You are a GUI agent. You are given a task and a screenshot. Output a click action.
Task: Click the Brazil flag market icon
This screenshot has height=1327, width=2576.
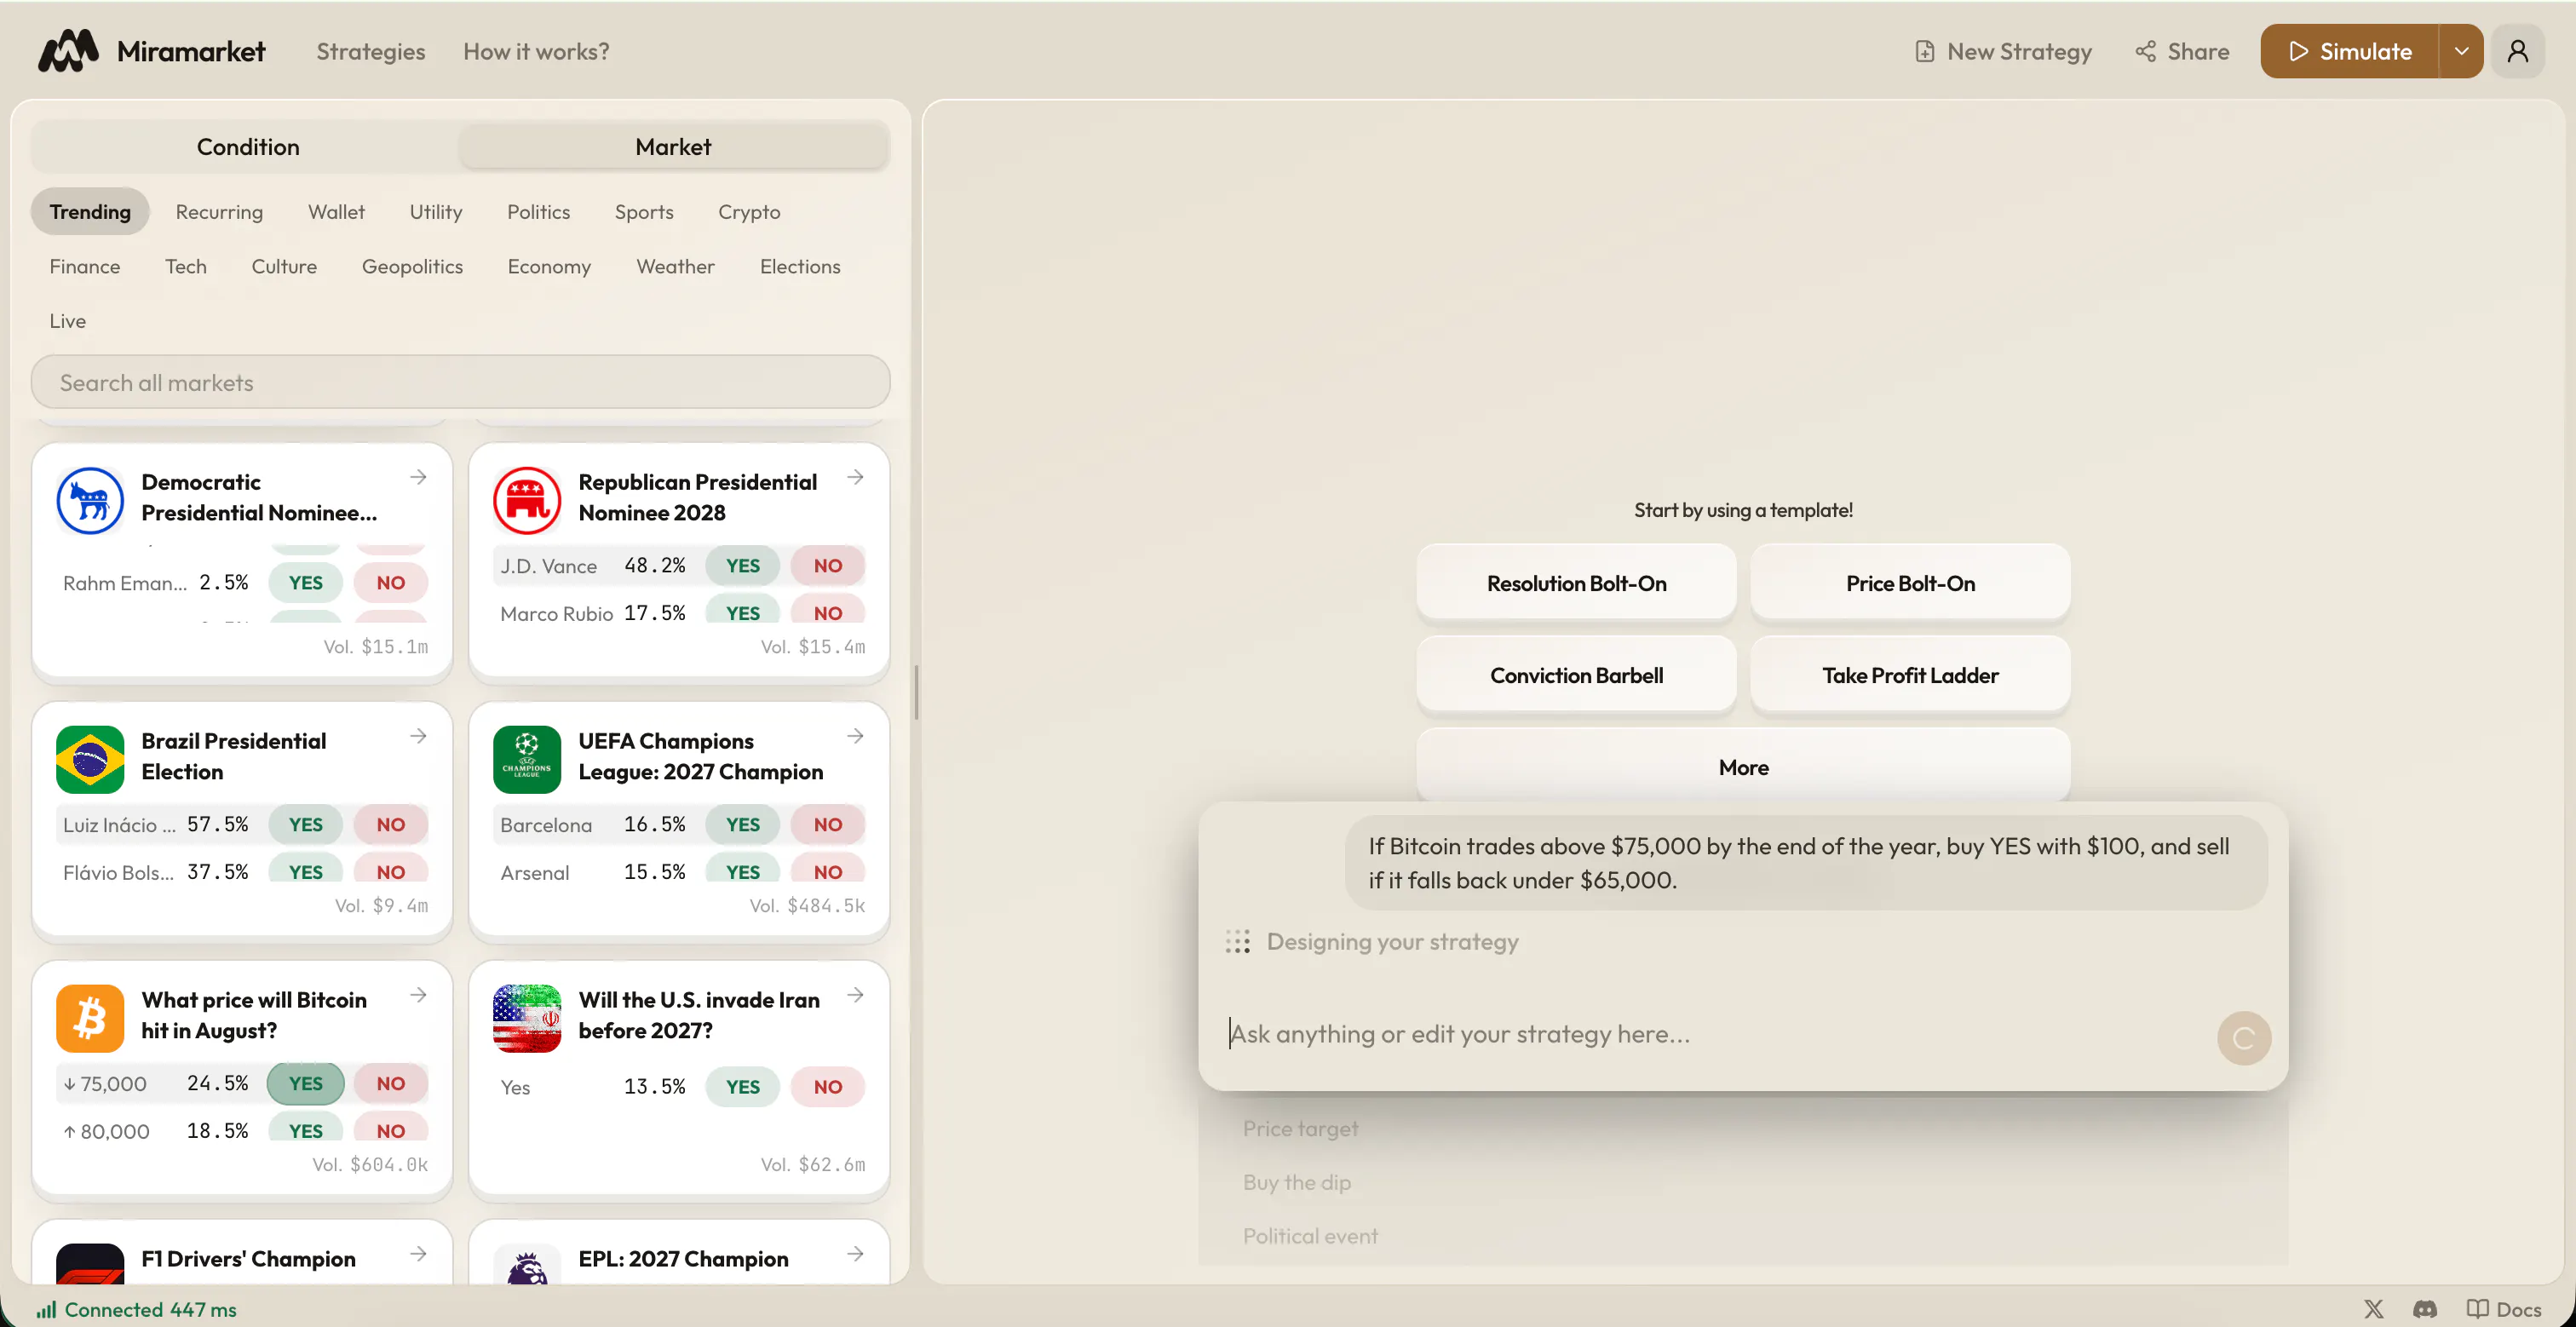point(90,760)
